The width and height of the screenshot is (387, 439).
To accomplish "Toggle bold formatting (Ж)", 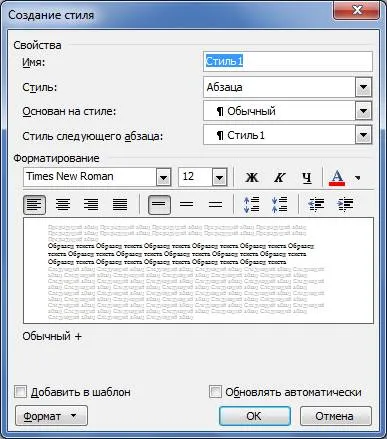I will 252,177.
